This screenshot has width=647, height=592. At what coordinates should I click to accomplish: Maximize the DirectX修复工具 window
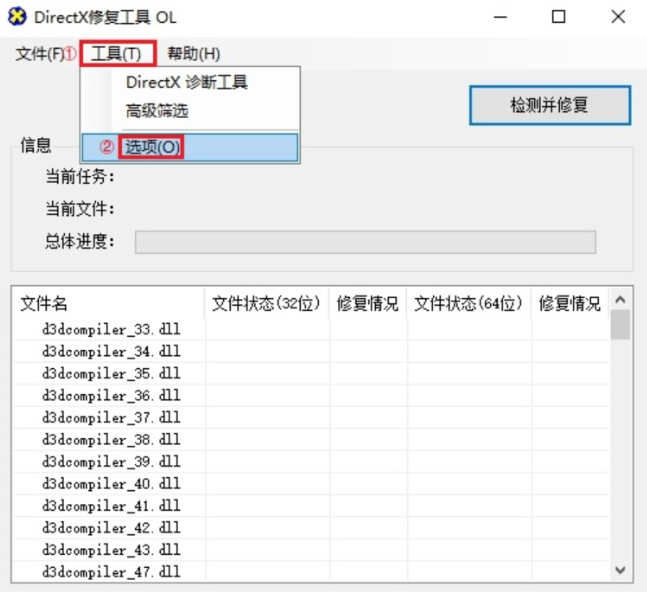tap(559, 17)
